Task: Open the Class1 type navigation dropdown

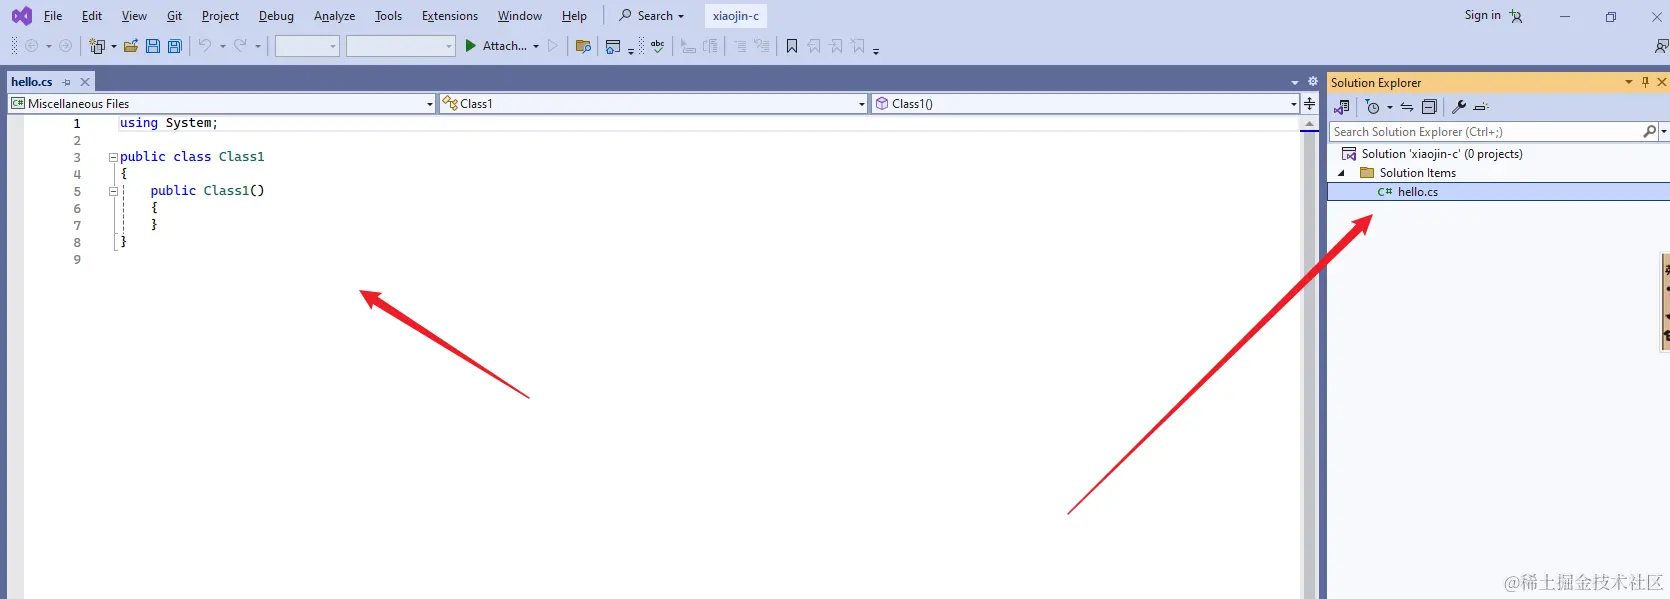Action: (x=862, y=103)
